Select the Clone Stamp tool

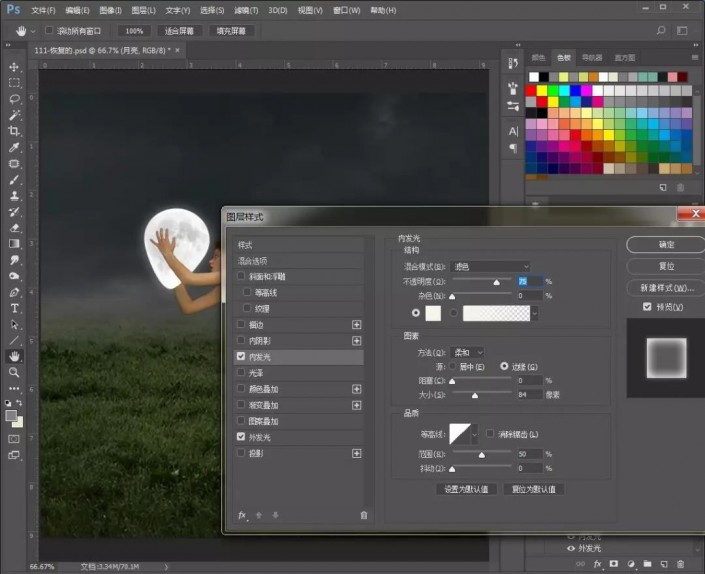14,196
